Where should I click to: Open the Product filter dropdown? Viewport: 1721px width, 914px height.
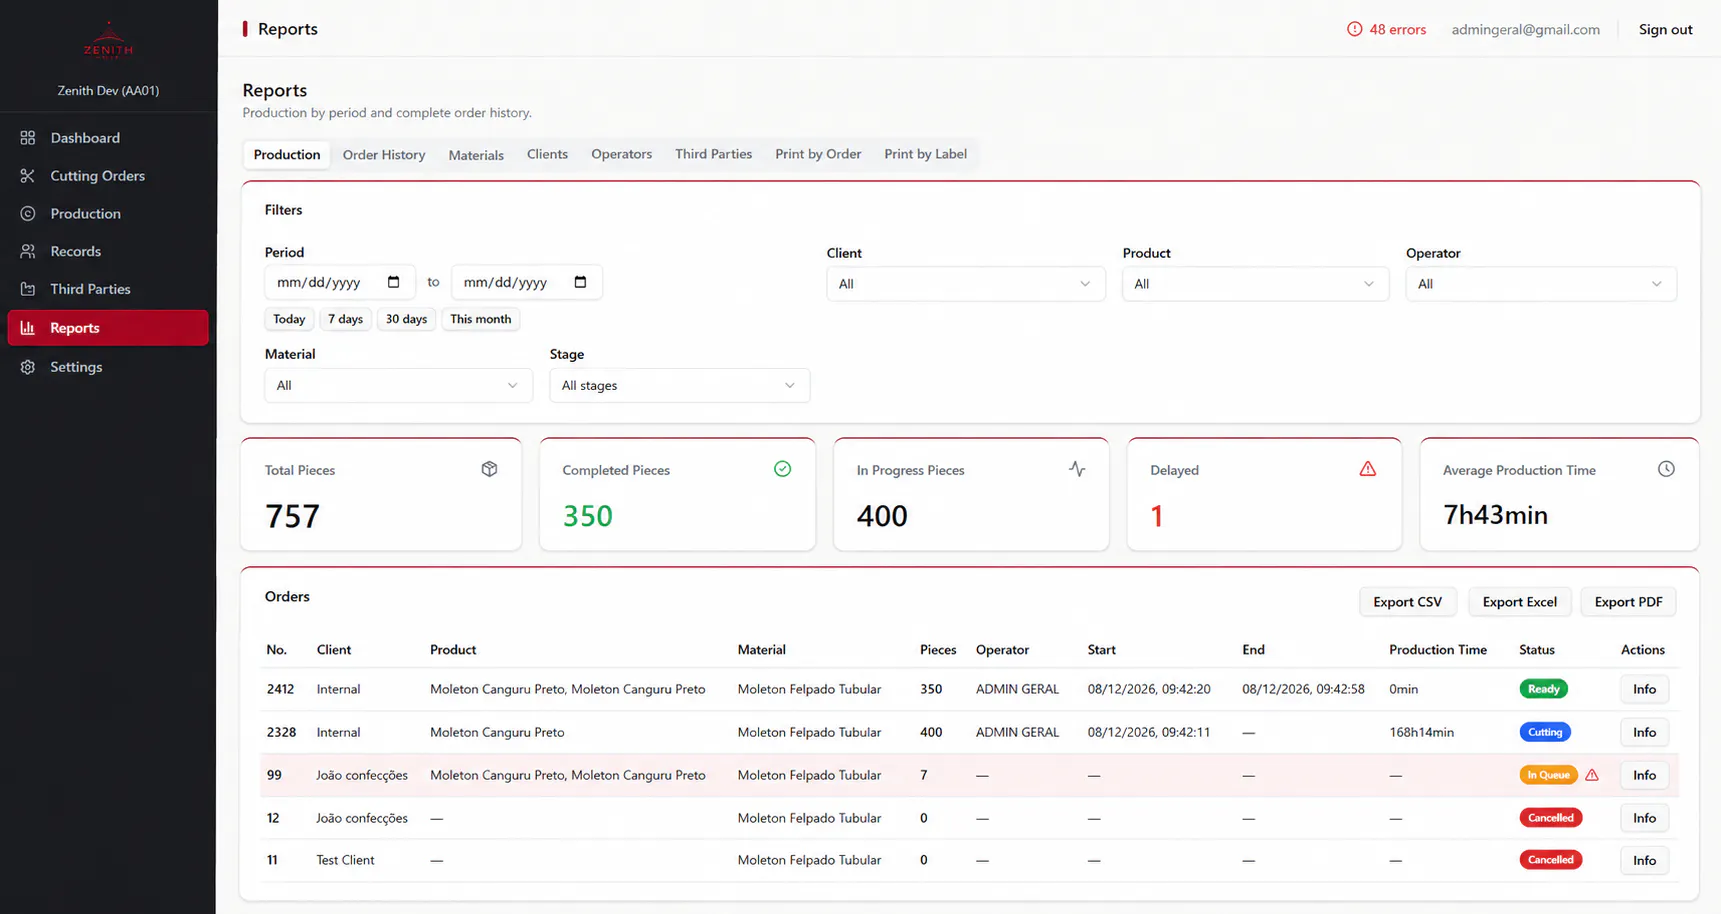click(x=1255, y=284)
